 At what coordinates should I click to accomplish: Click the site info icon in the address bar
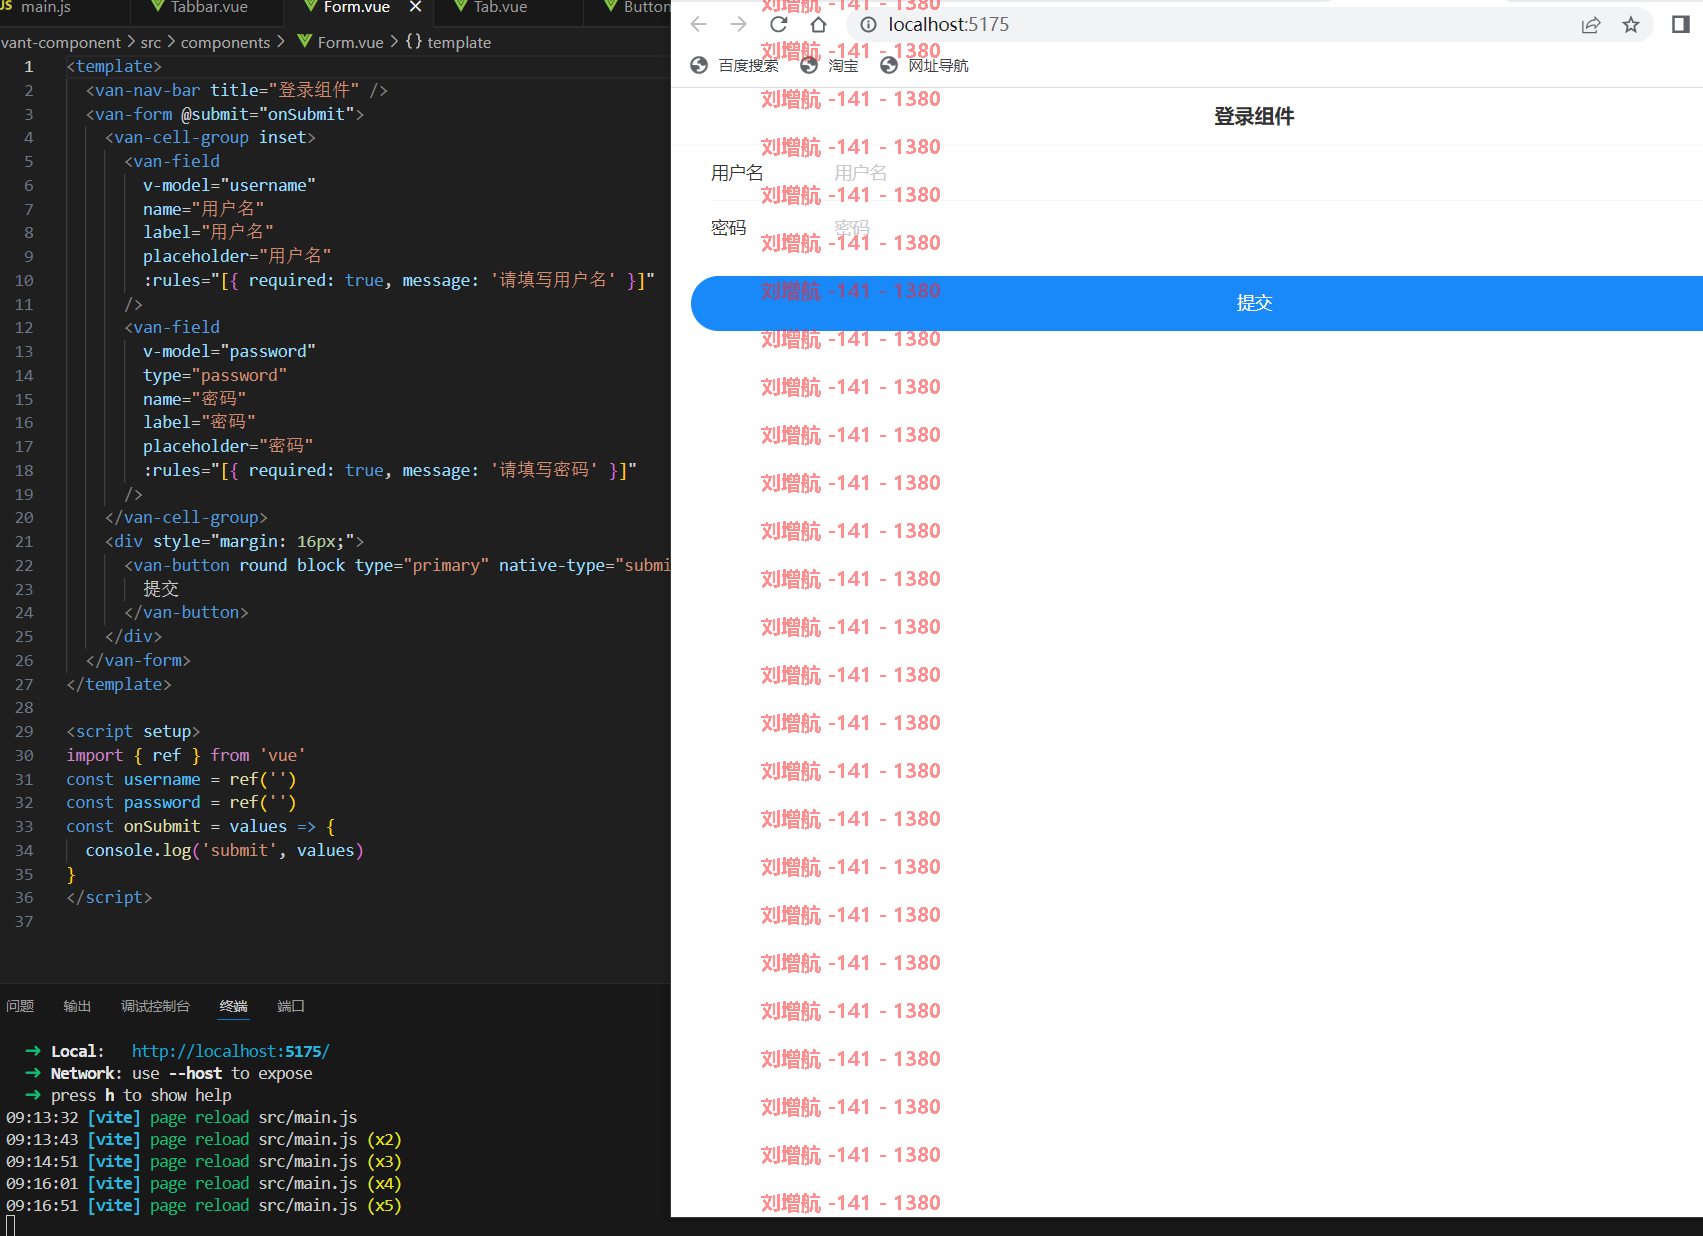pos(868,25)
